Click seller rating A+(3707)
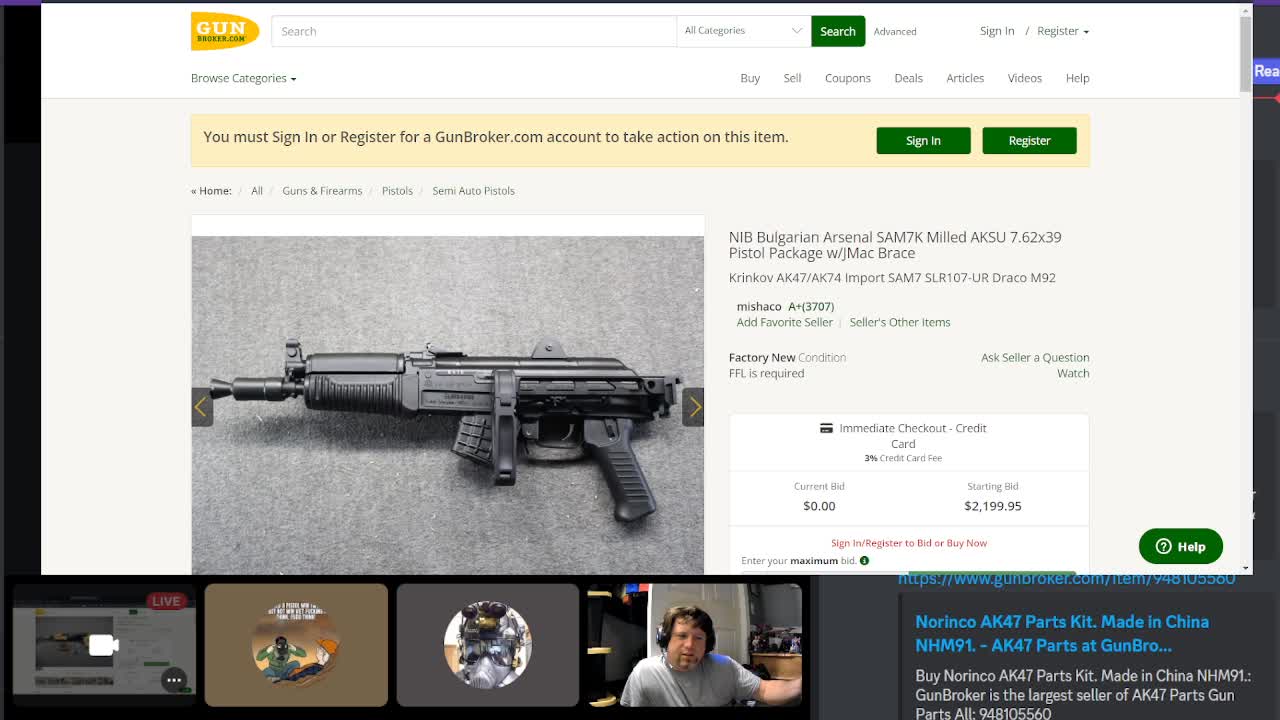This screenshot has width=1280, height=720. point(811,307)
